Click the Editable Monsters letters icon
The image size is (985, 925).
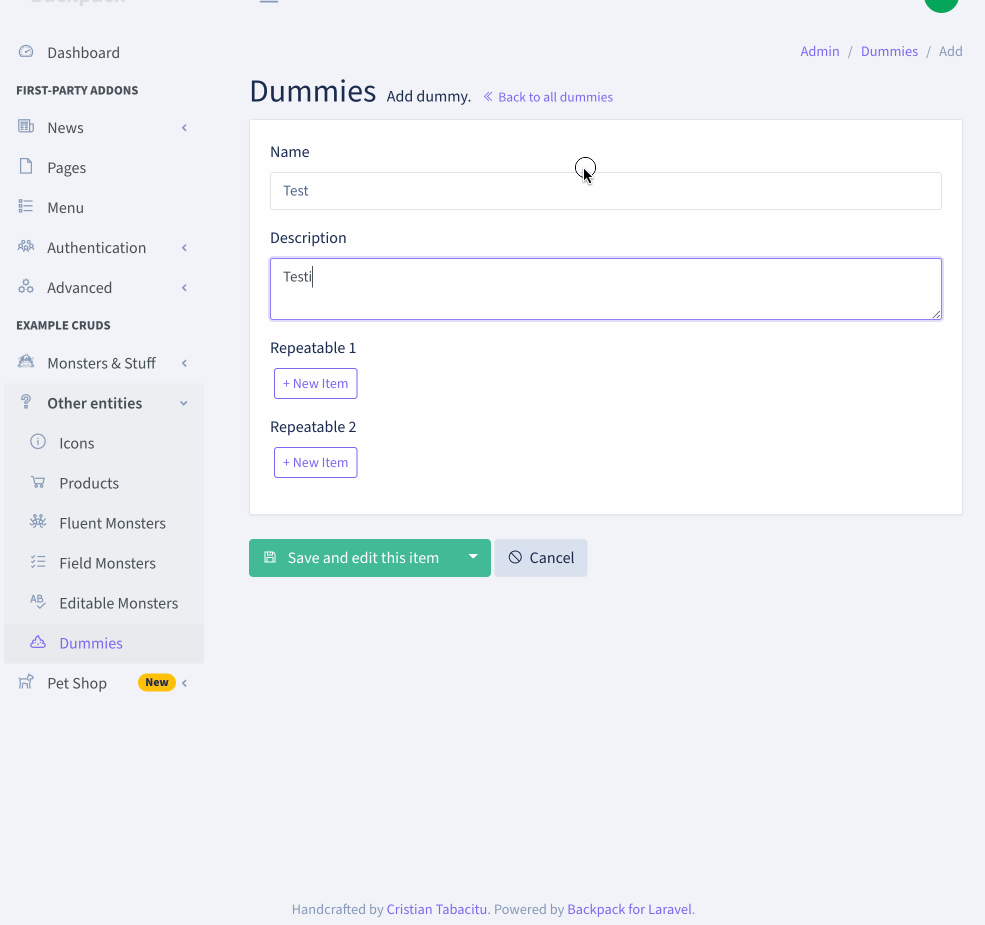point(38,602)
